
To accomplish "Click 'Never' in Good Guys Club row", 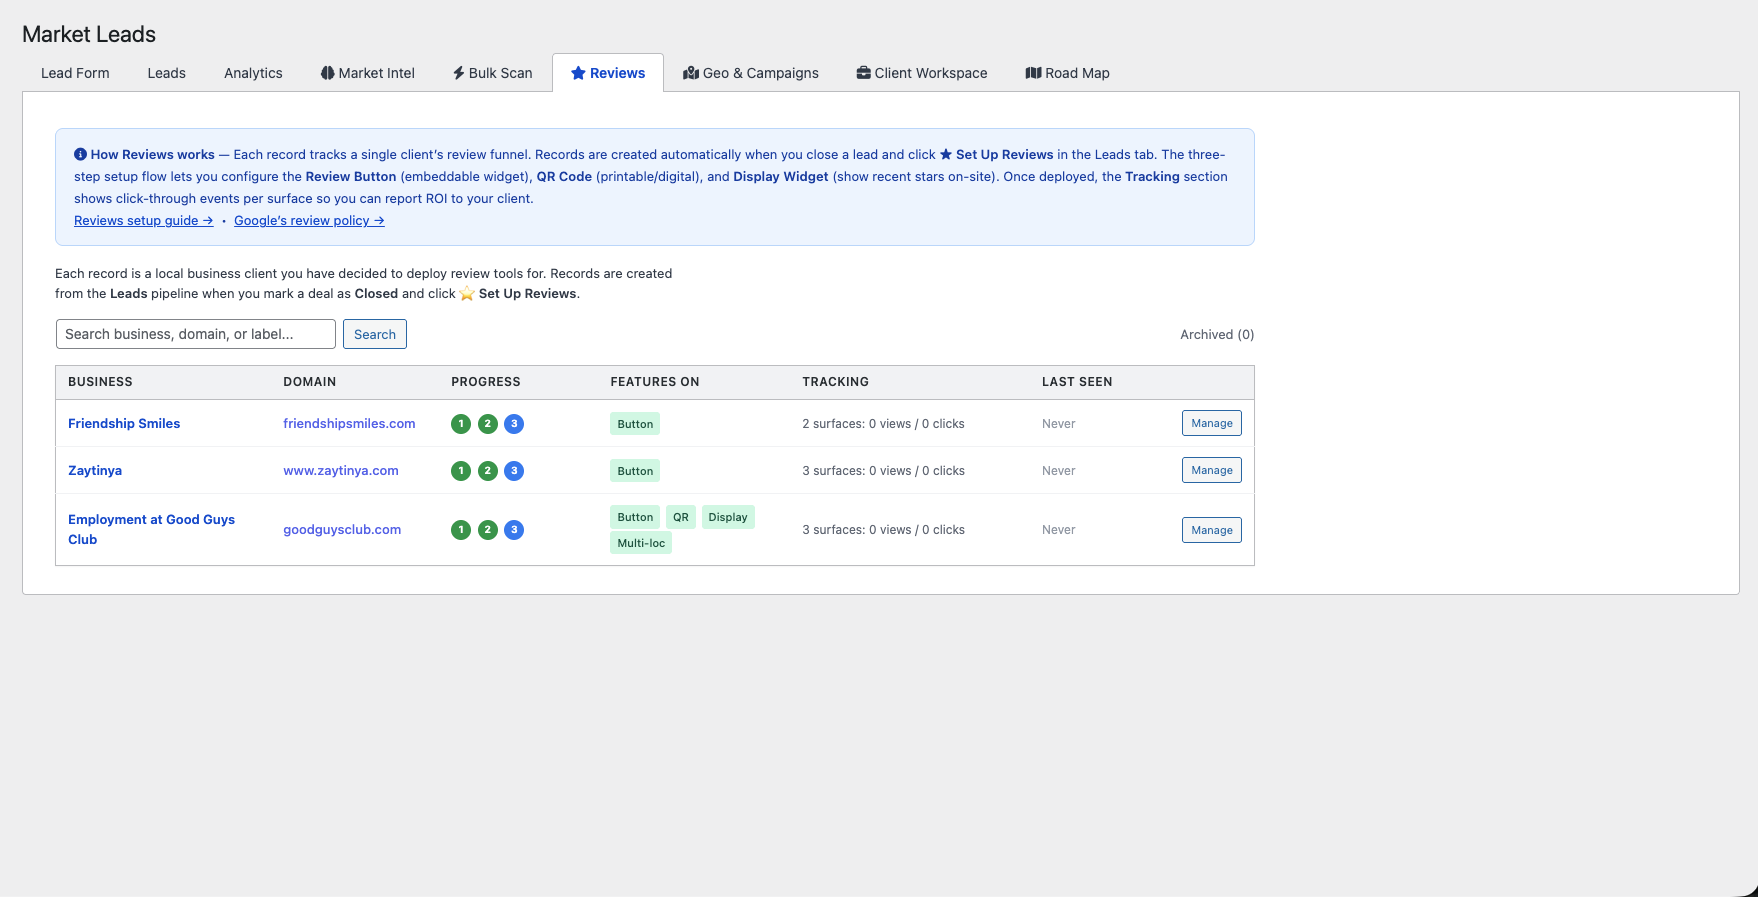I will pyautogui.click(x=1059, y=530).
